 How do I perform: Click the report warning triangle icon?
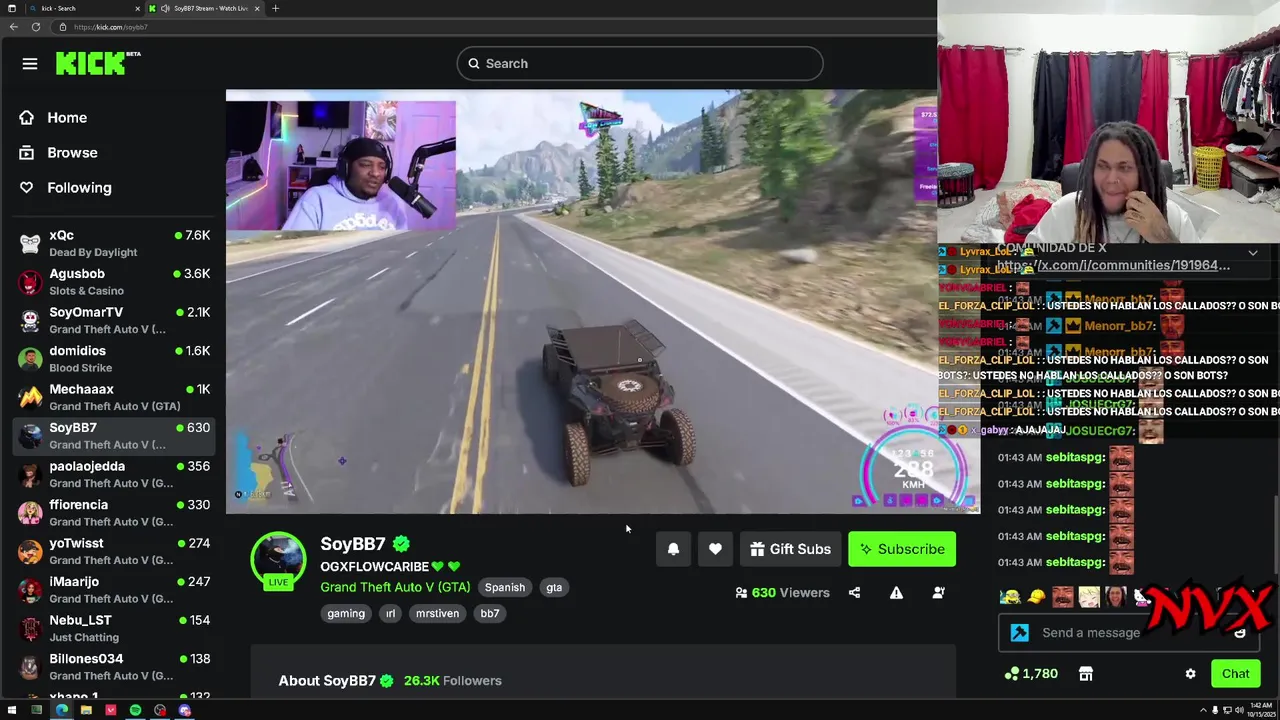(896, 593)
